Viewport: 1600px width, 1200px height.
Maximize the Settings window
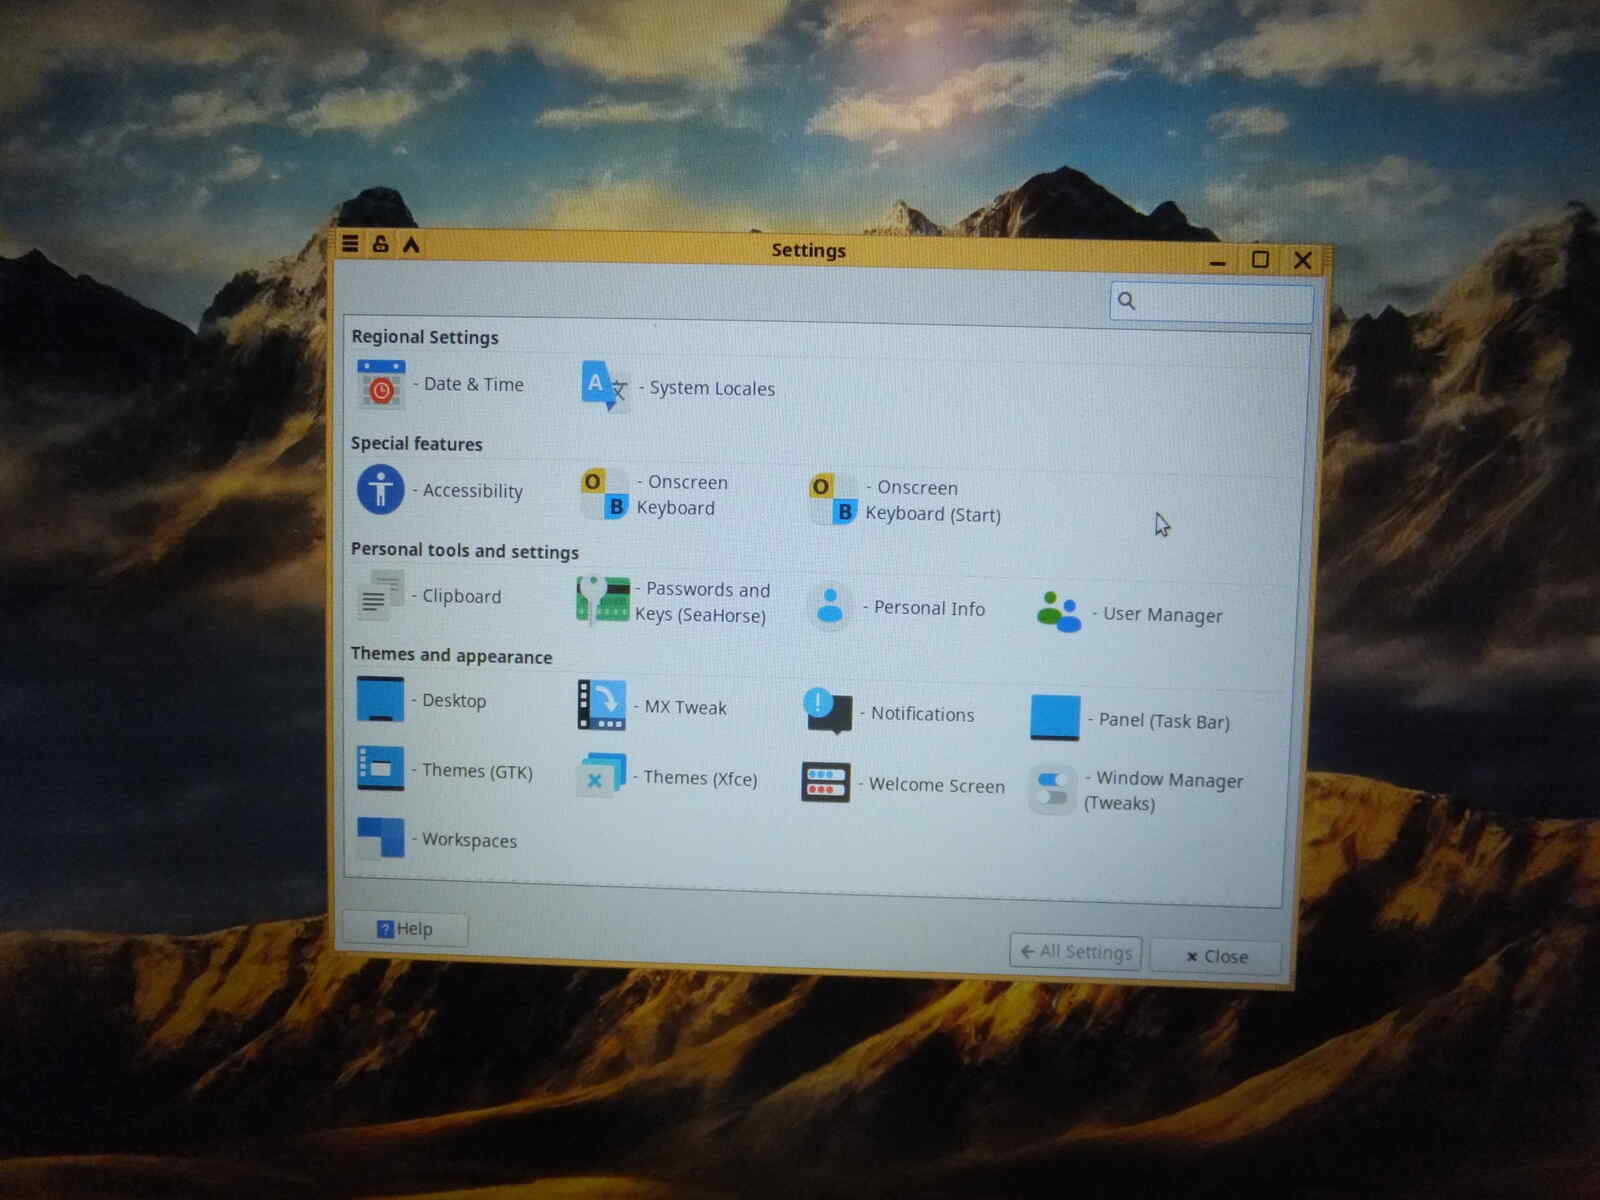(x=1260, y=260)
